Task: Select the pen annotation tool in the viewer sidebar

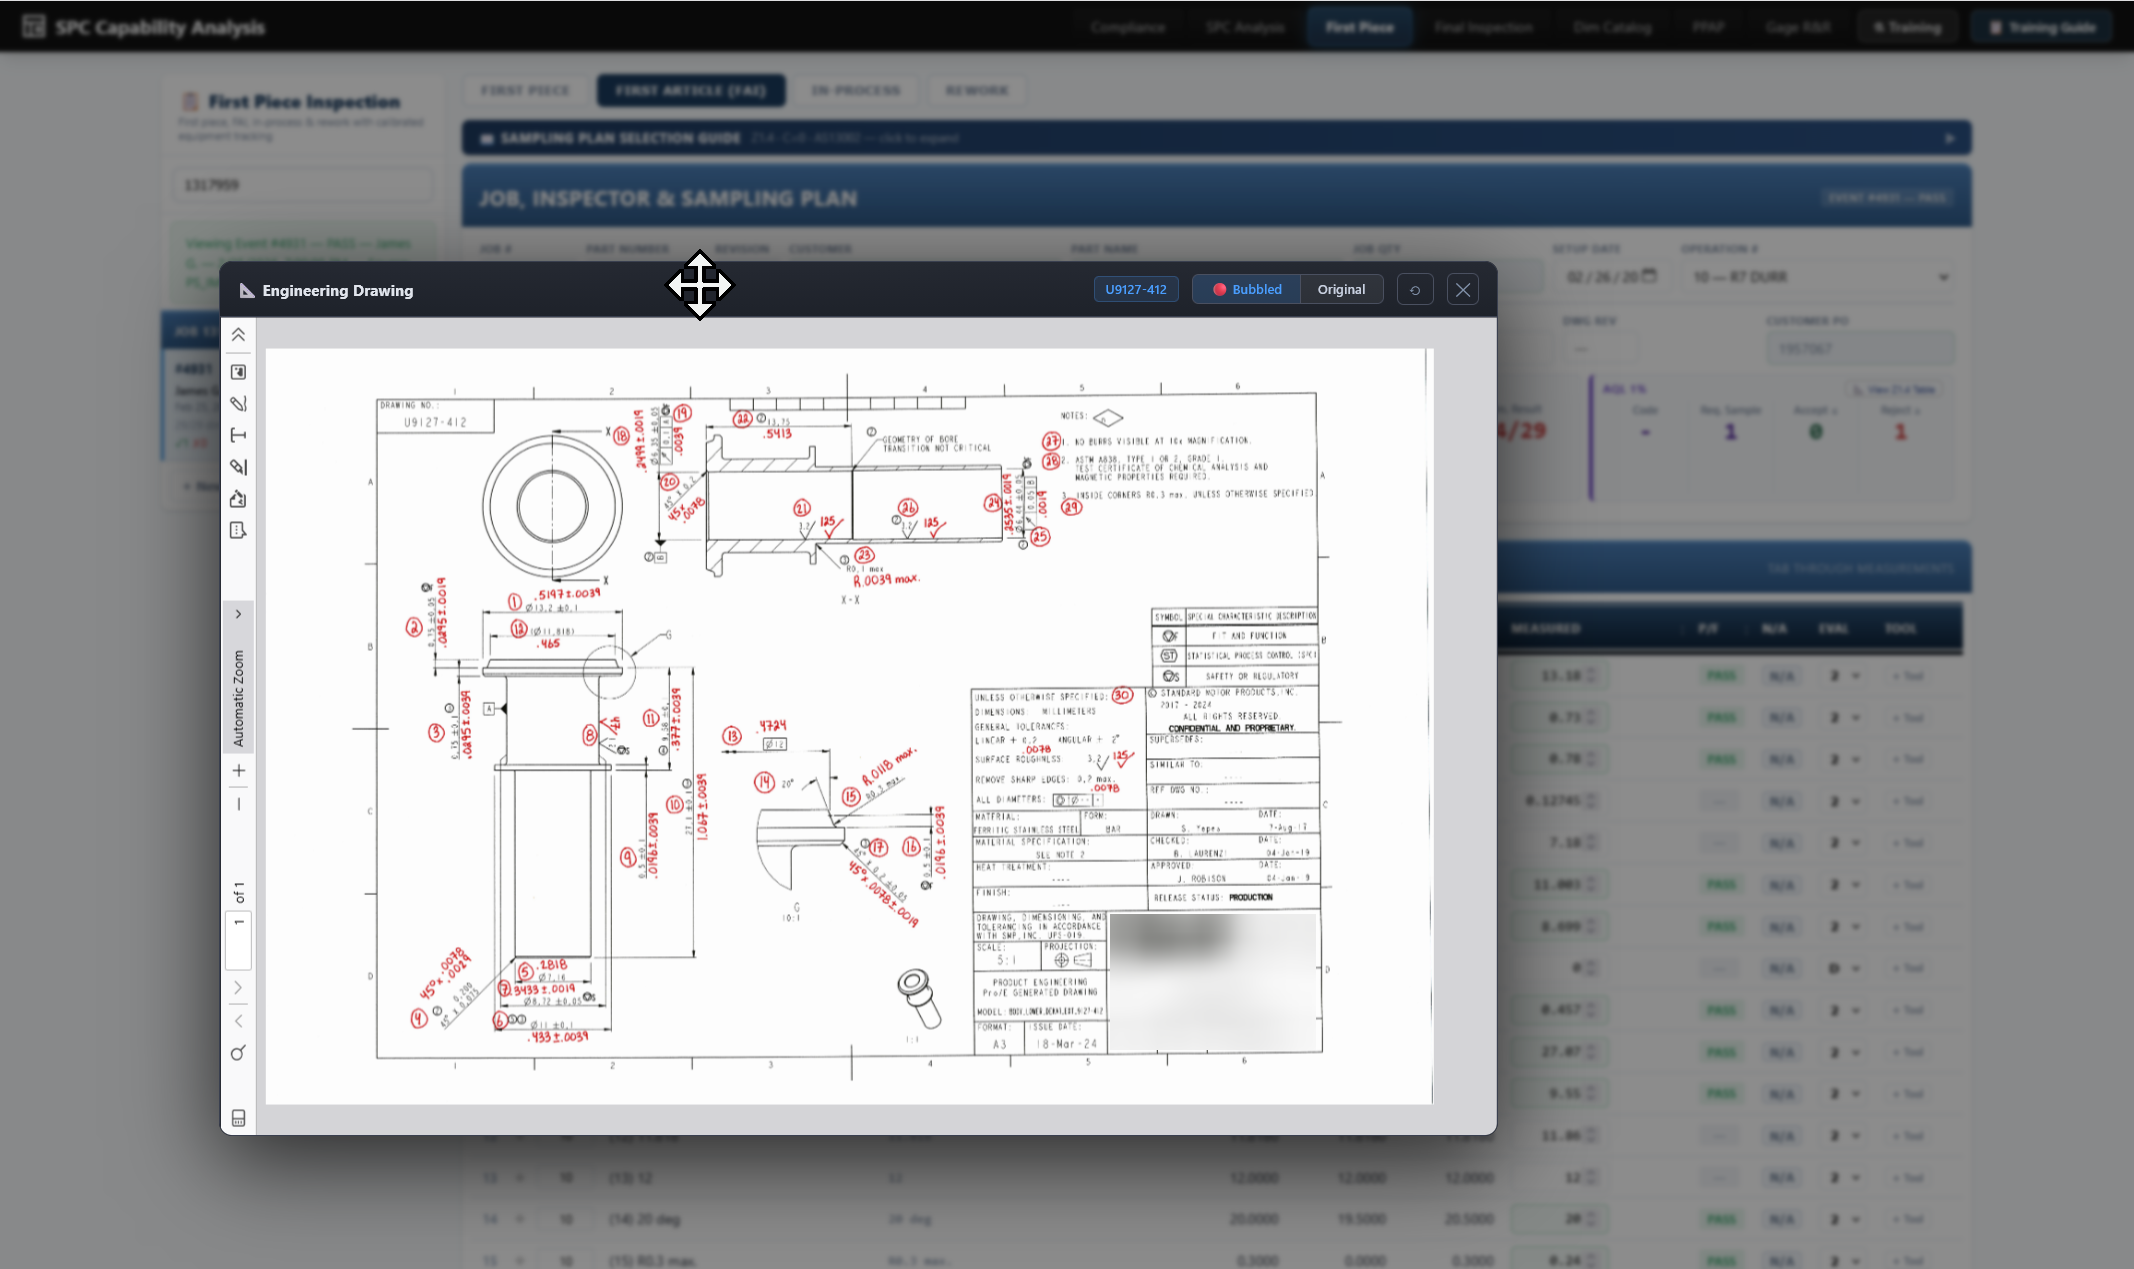Action: (238, 403)
